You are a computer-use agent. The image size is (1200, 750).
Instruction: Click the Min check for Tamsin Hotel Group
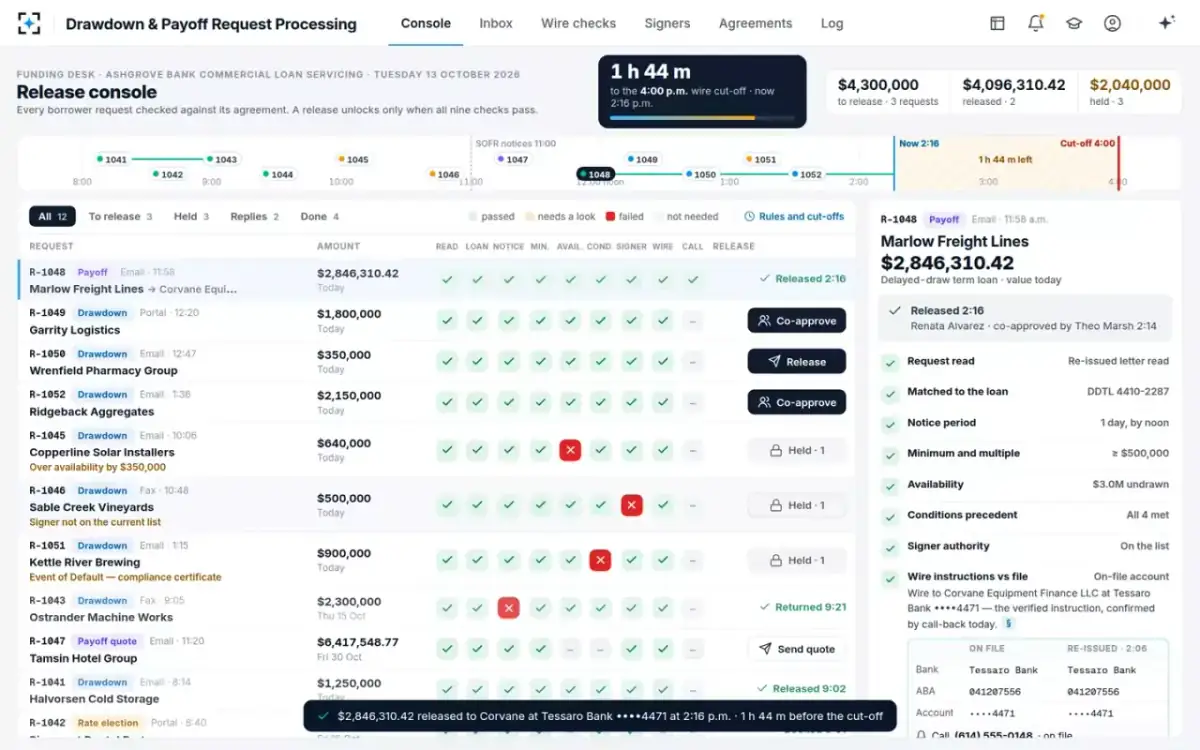[x=540, y=648]
